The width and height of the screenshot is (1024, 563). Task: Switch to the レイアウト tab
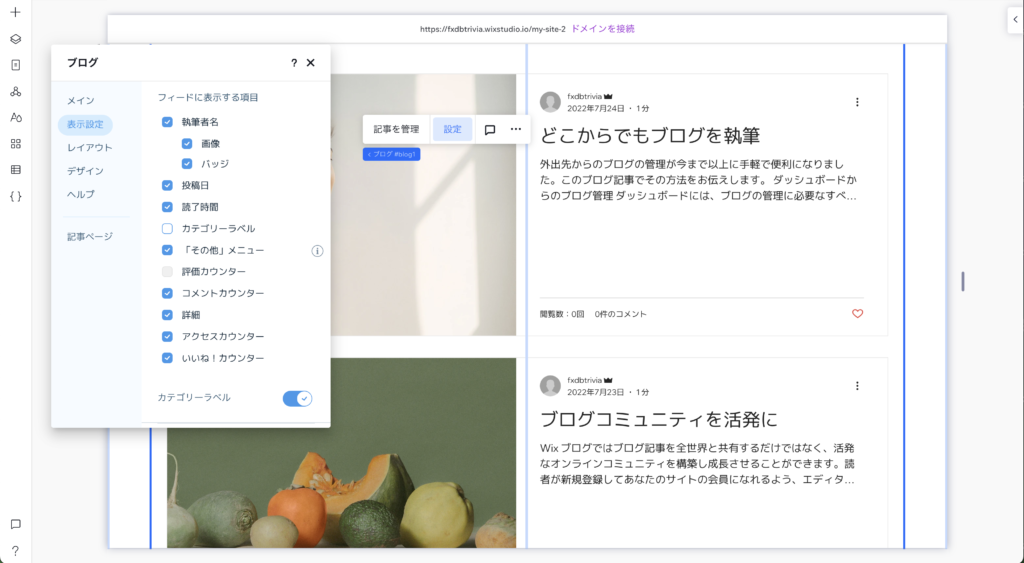[90, 148]
